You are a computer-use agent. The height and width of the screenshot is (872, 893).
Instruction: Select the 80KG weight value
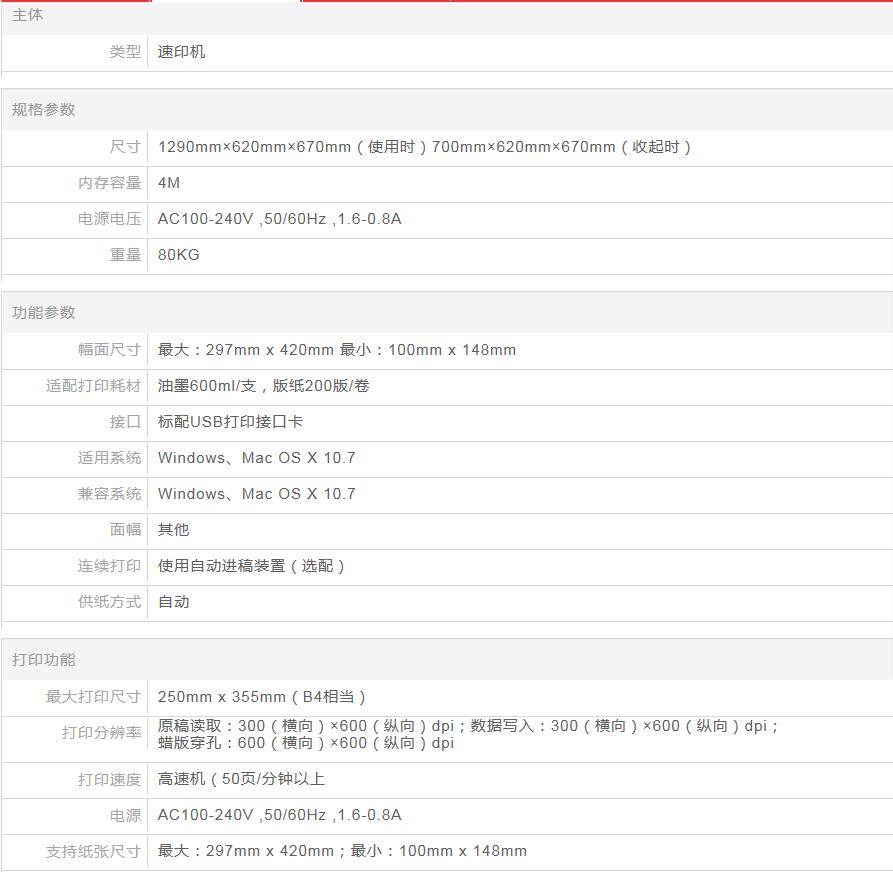click(x=179, y=255)
